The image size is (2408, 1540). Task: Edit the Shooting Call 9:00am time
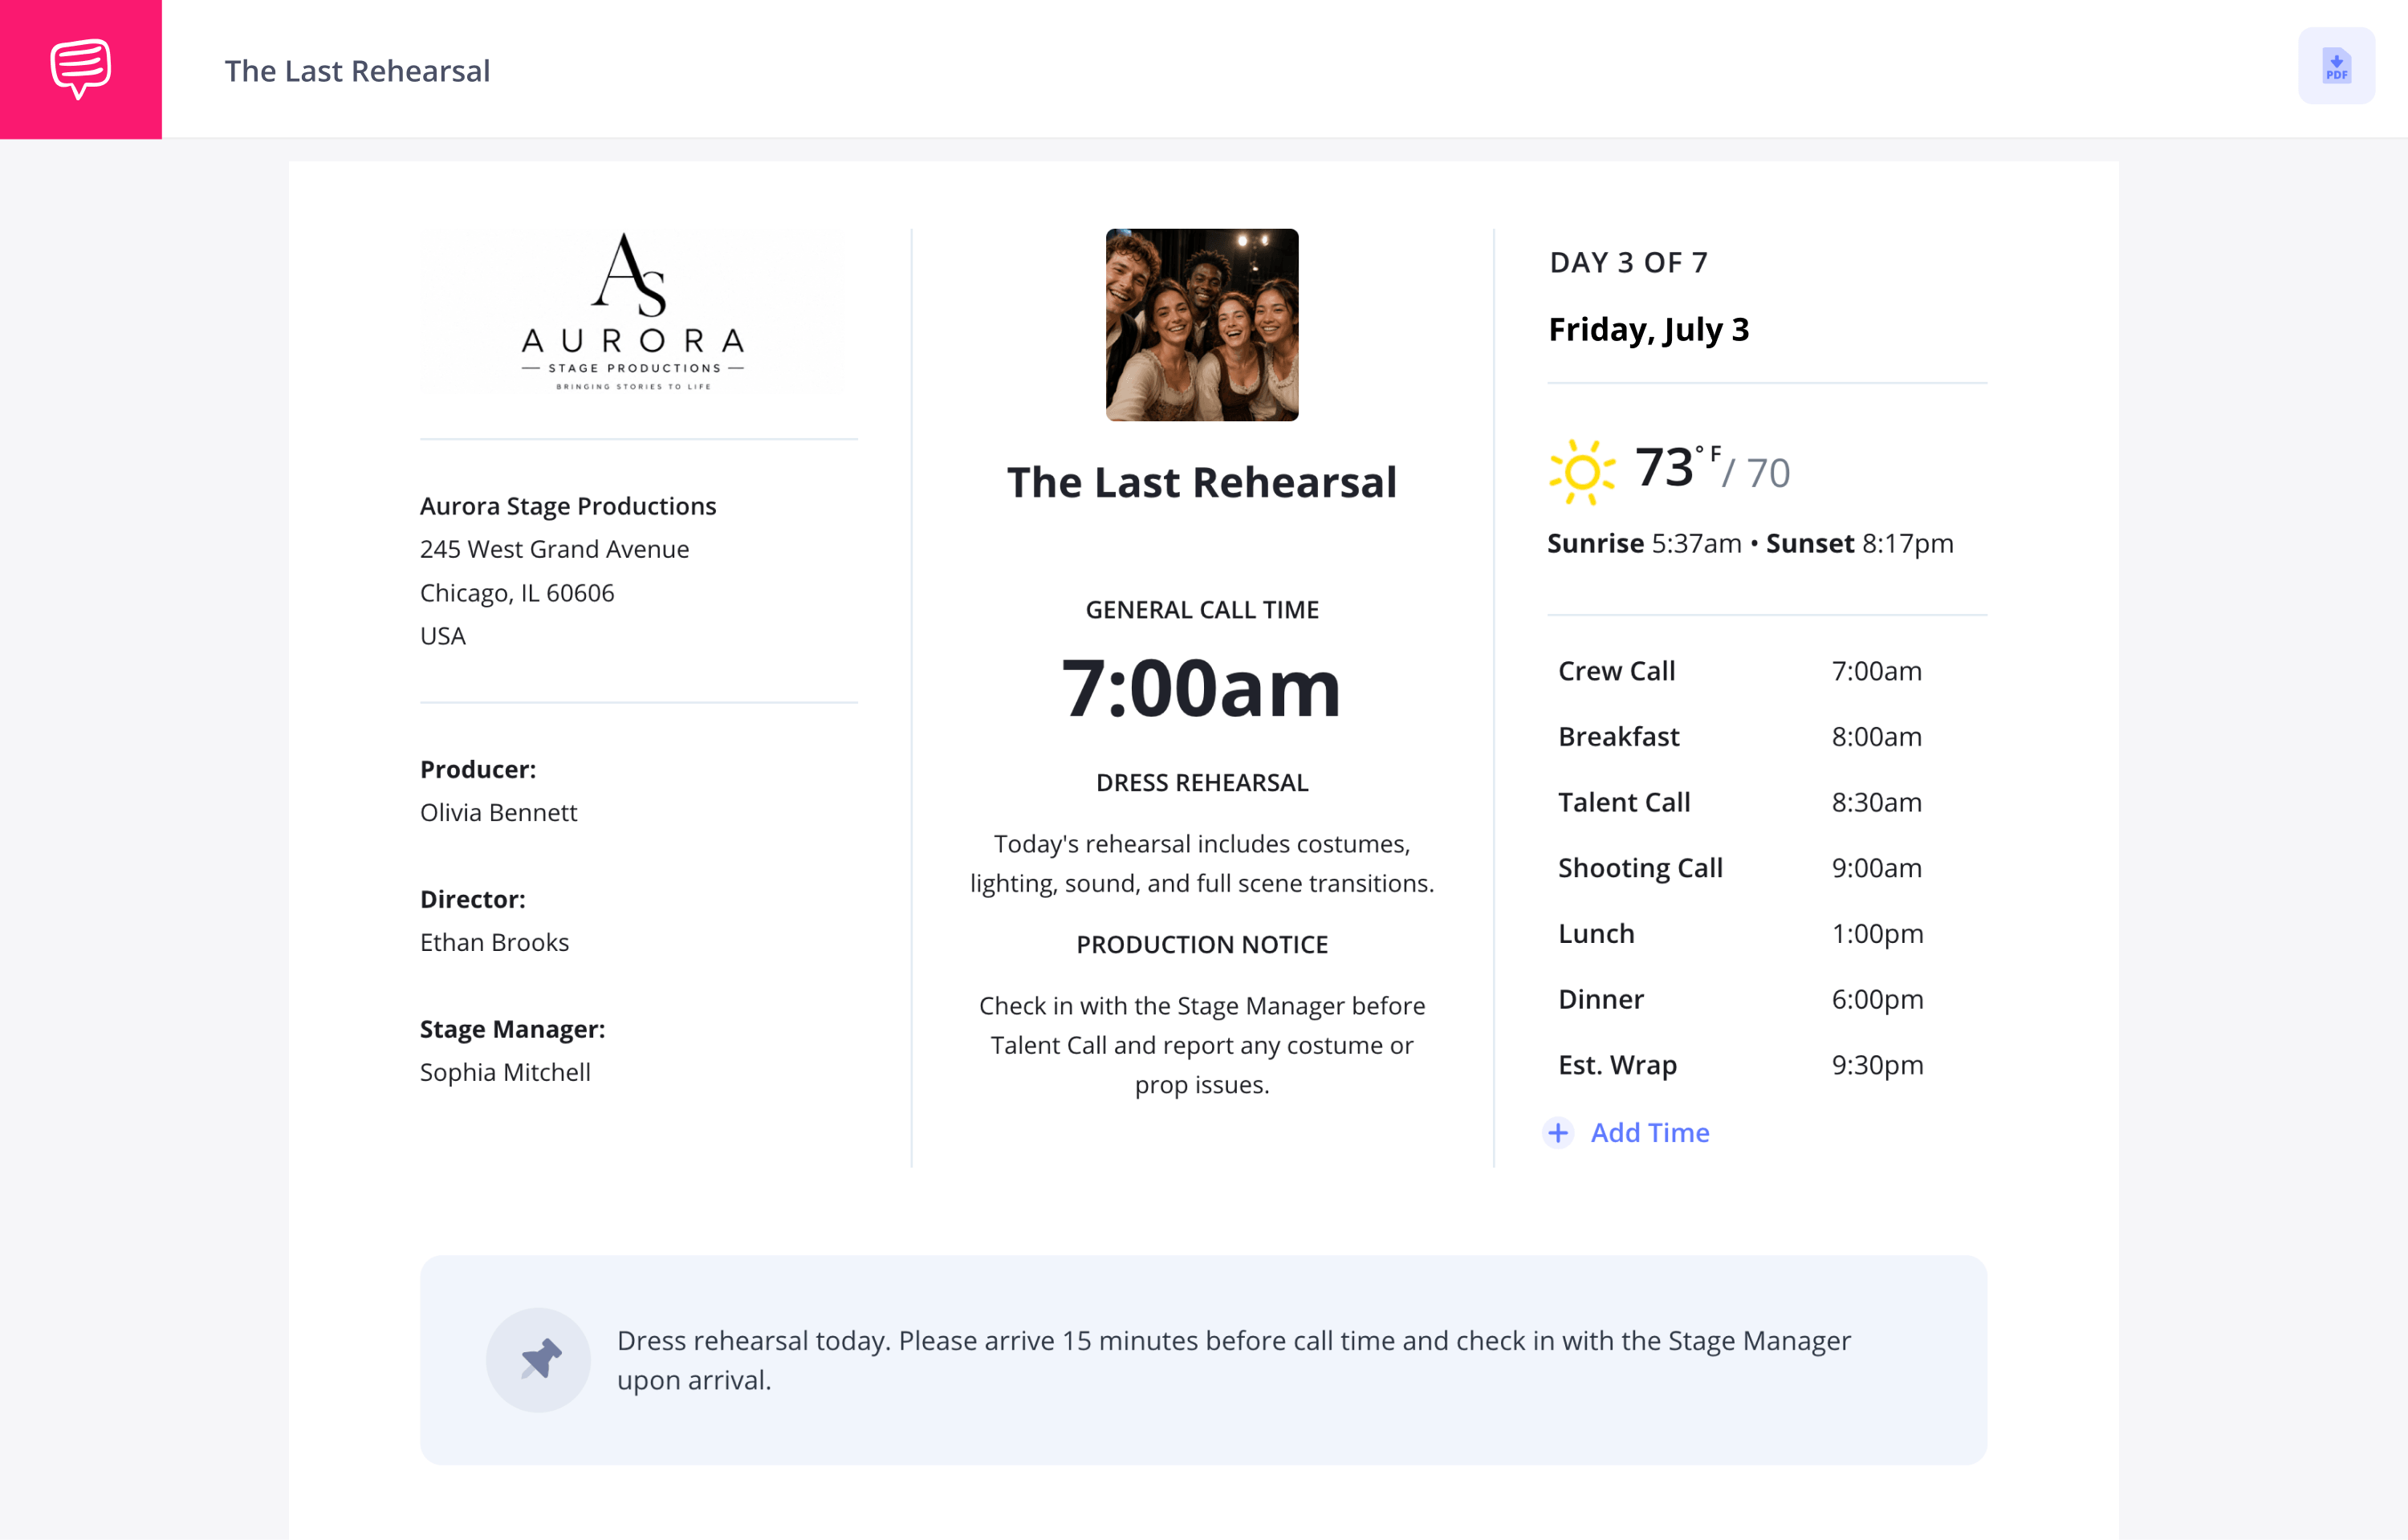click(1876, 868)
